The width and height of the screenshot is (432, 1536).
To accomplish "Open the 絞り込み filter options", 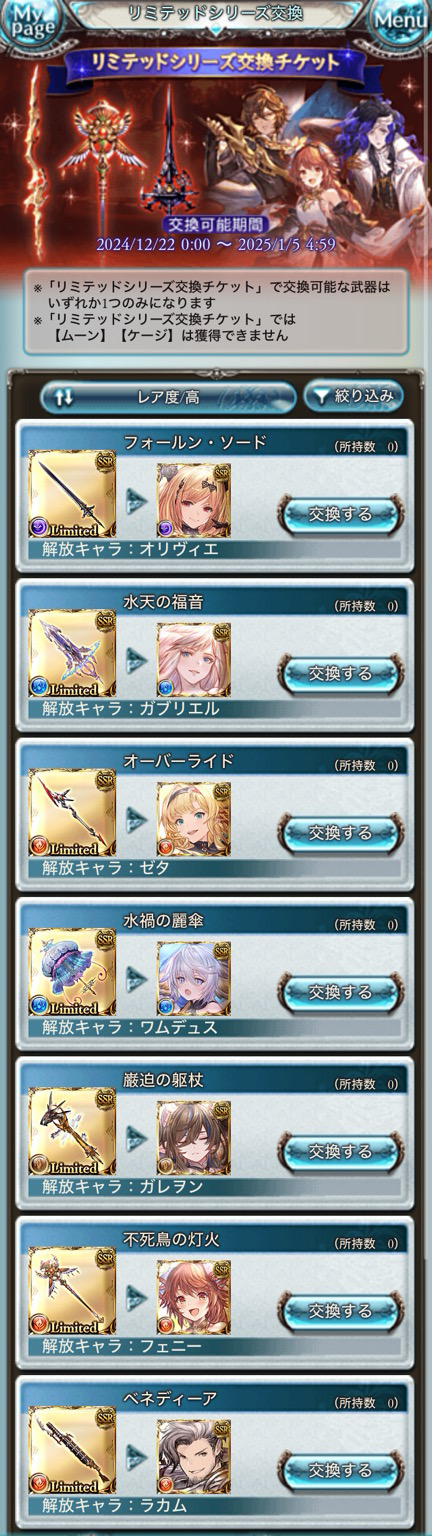I will (353, 396).
